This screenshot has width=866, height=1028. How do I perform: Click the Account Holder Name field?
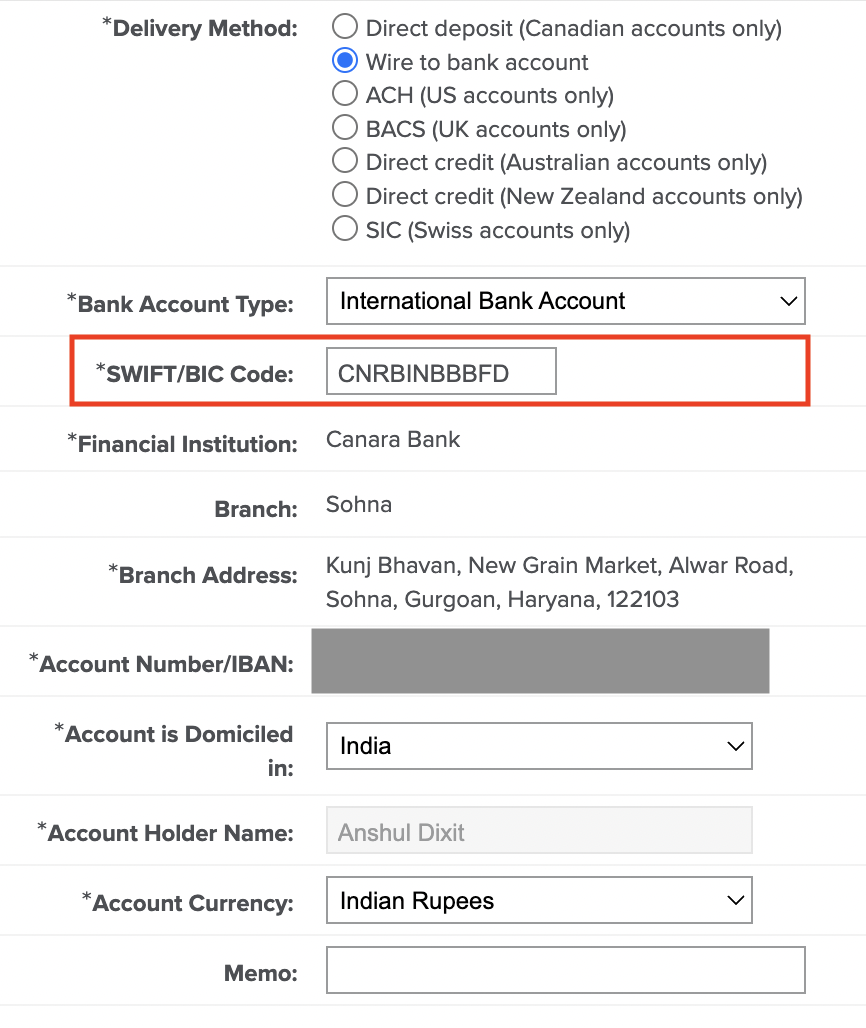click(538, 832)
